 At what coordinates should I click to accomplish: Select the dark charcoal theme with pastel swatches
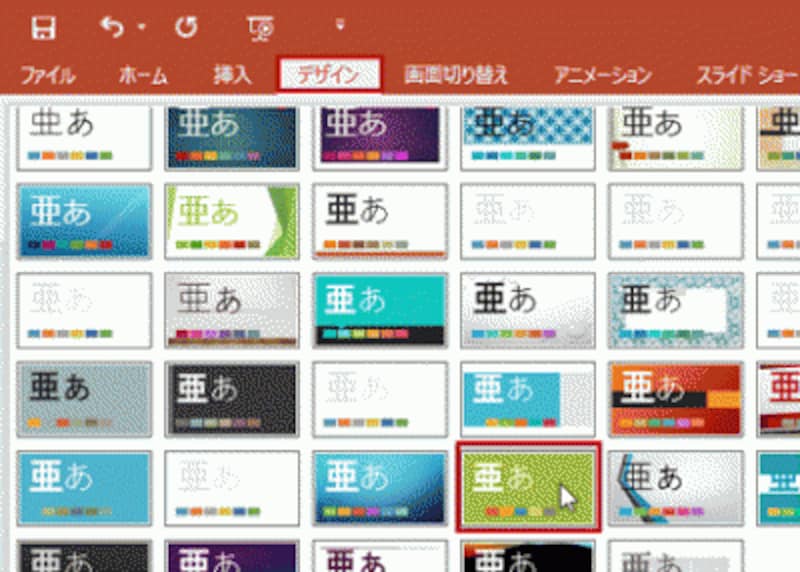232,399
